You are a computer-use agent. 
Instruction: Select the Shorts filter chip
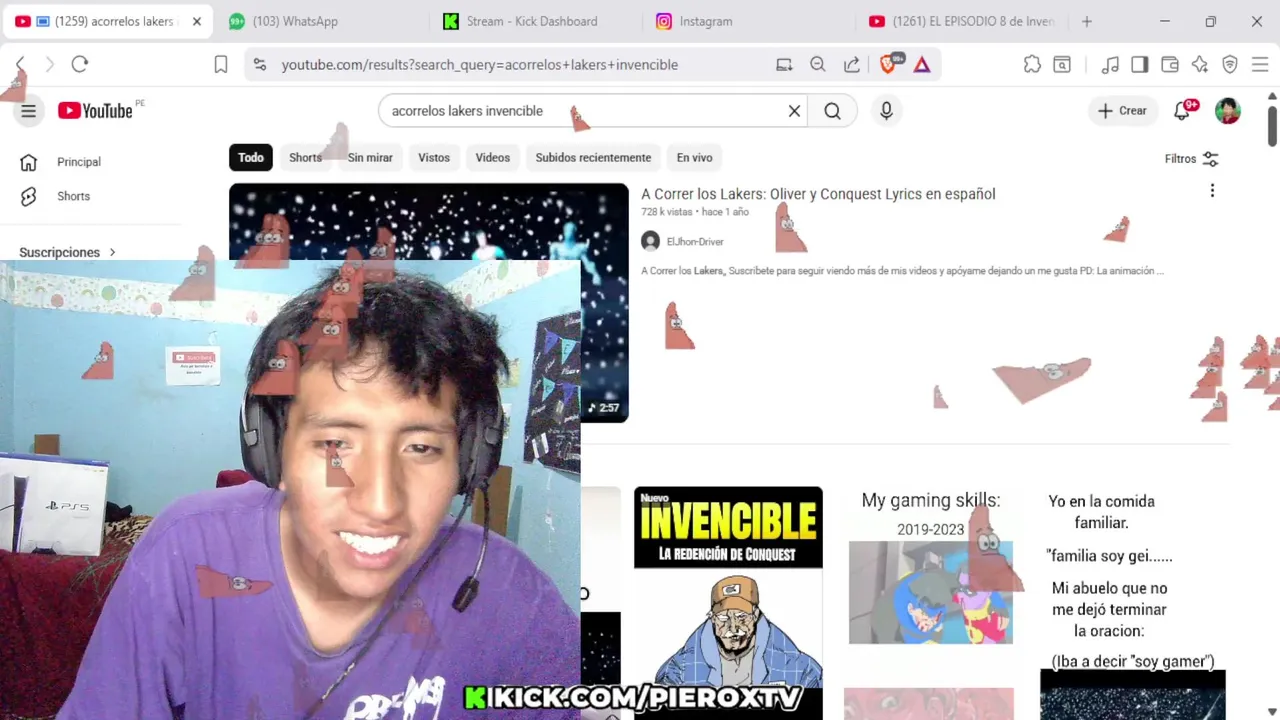(x=305, y=157)
